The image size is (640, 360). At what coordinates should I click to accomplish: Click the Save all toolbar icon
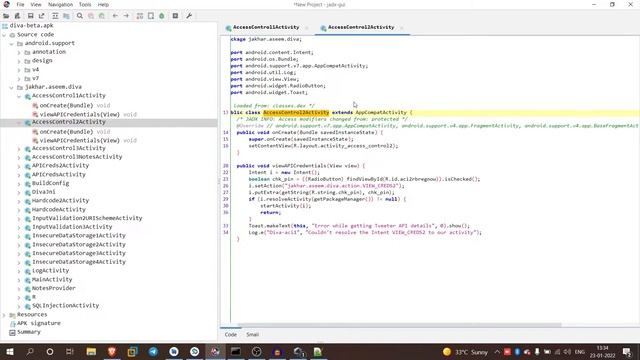point(30,16)
